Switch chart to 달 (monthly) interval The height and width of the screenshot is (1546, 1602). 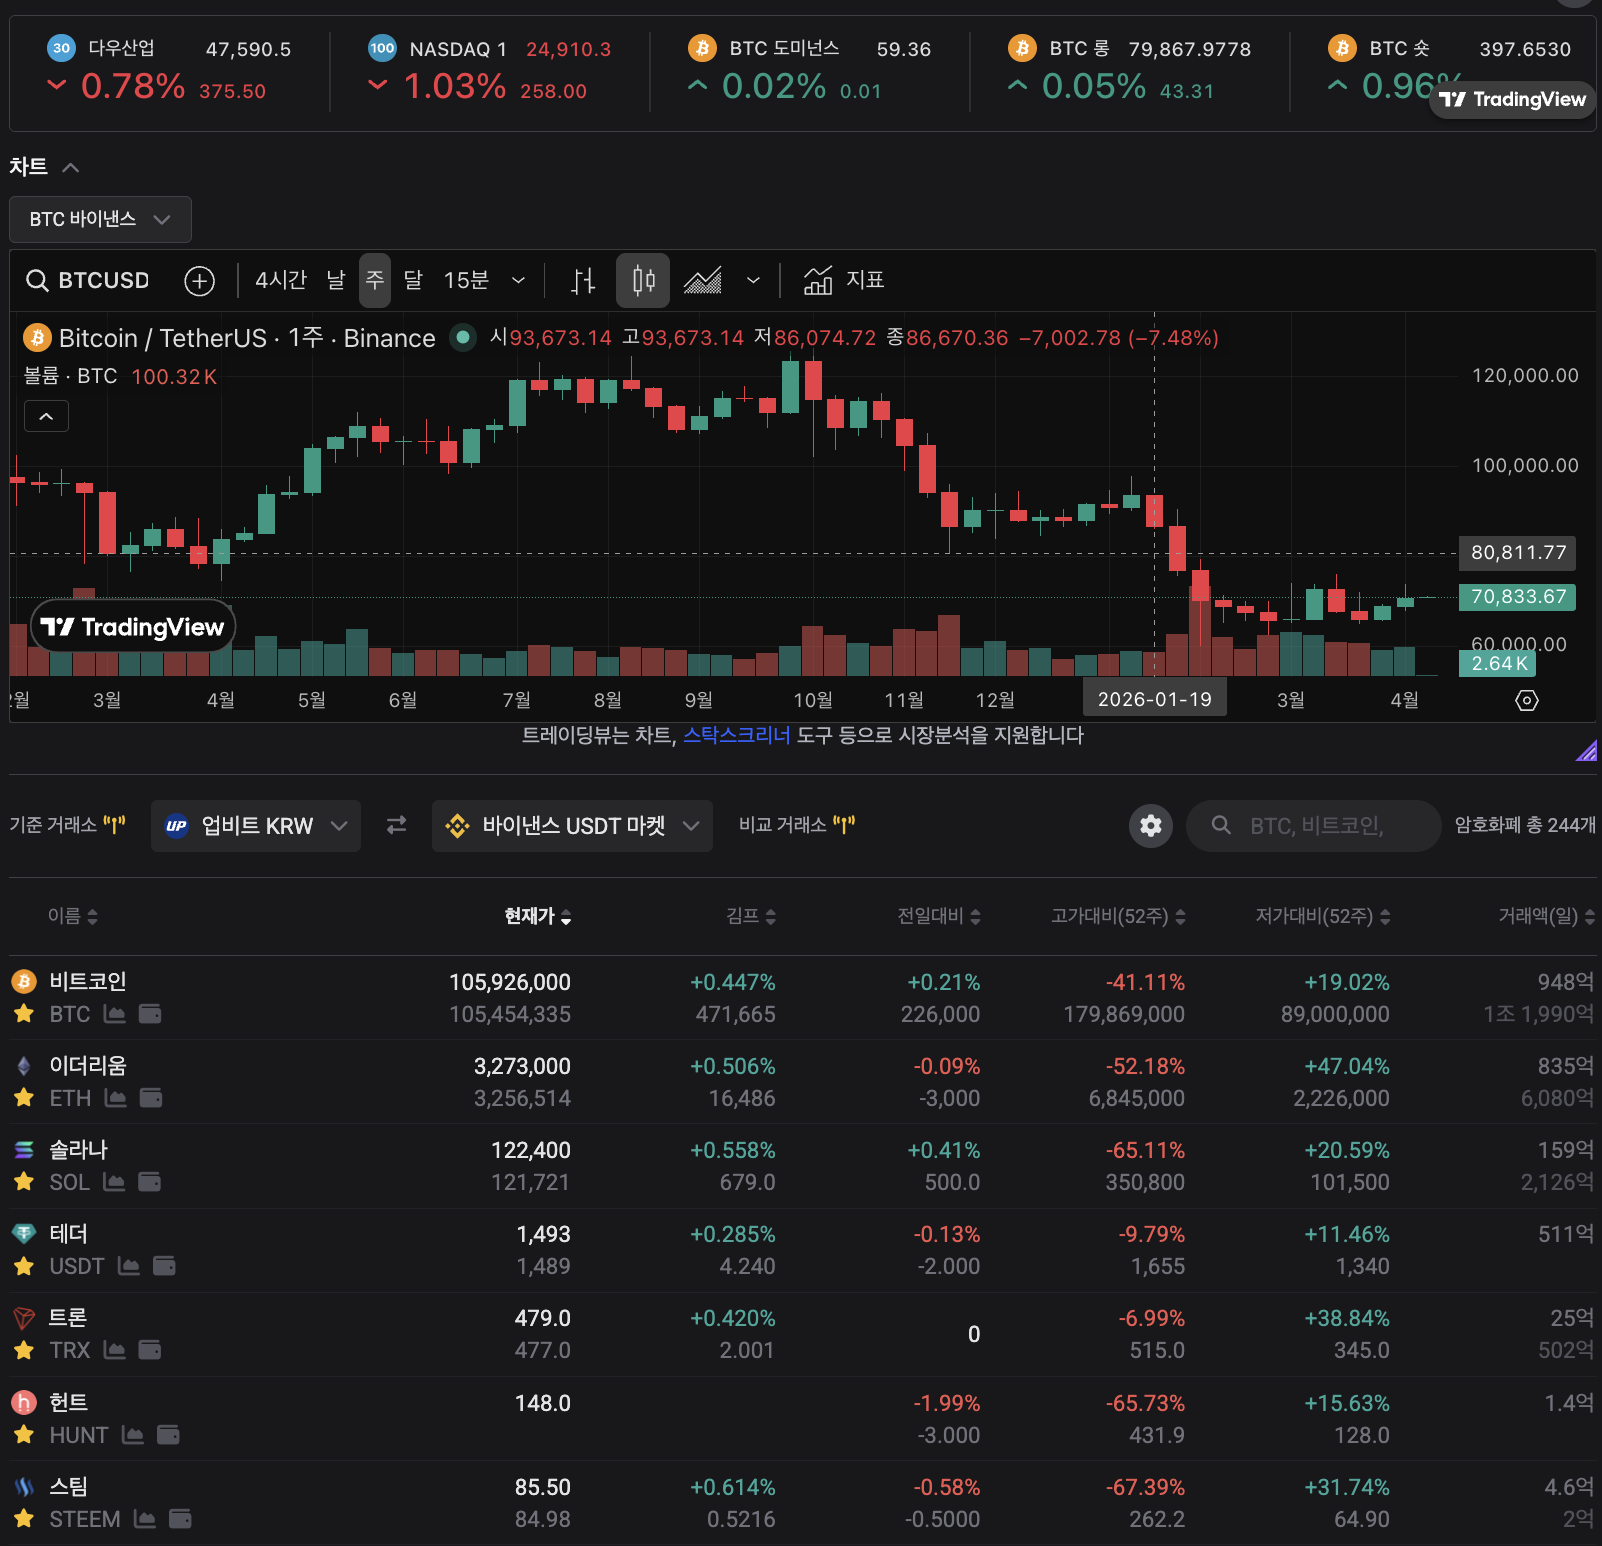click(413, 280)
